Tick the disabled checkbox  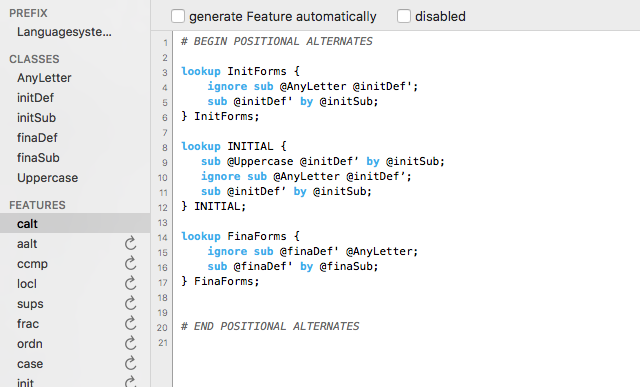point(404,16)
